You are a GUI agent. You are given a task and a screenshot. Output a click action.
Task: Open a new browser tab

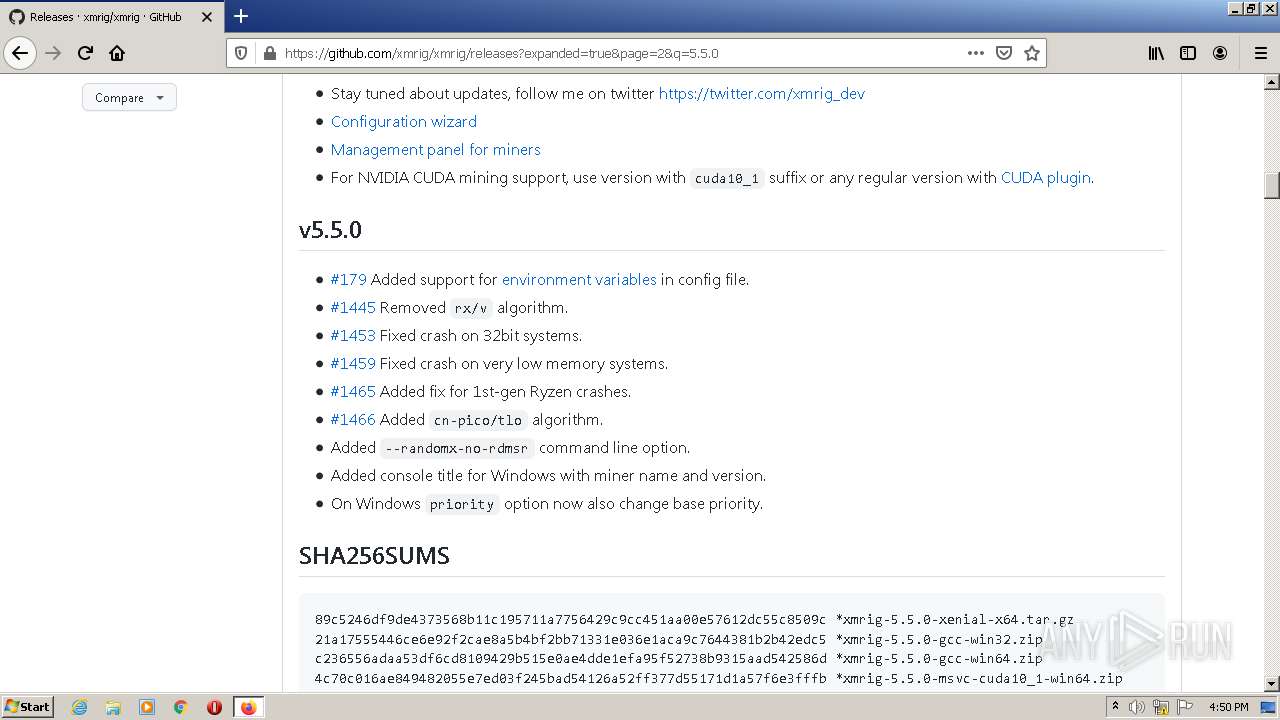[x=241, y=16]
